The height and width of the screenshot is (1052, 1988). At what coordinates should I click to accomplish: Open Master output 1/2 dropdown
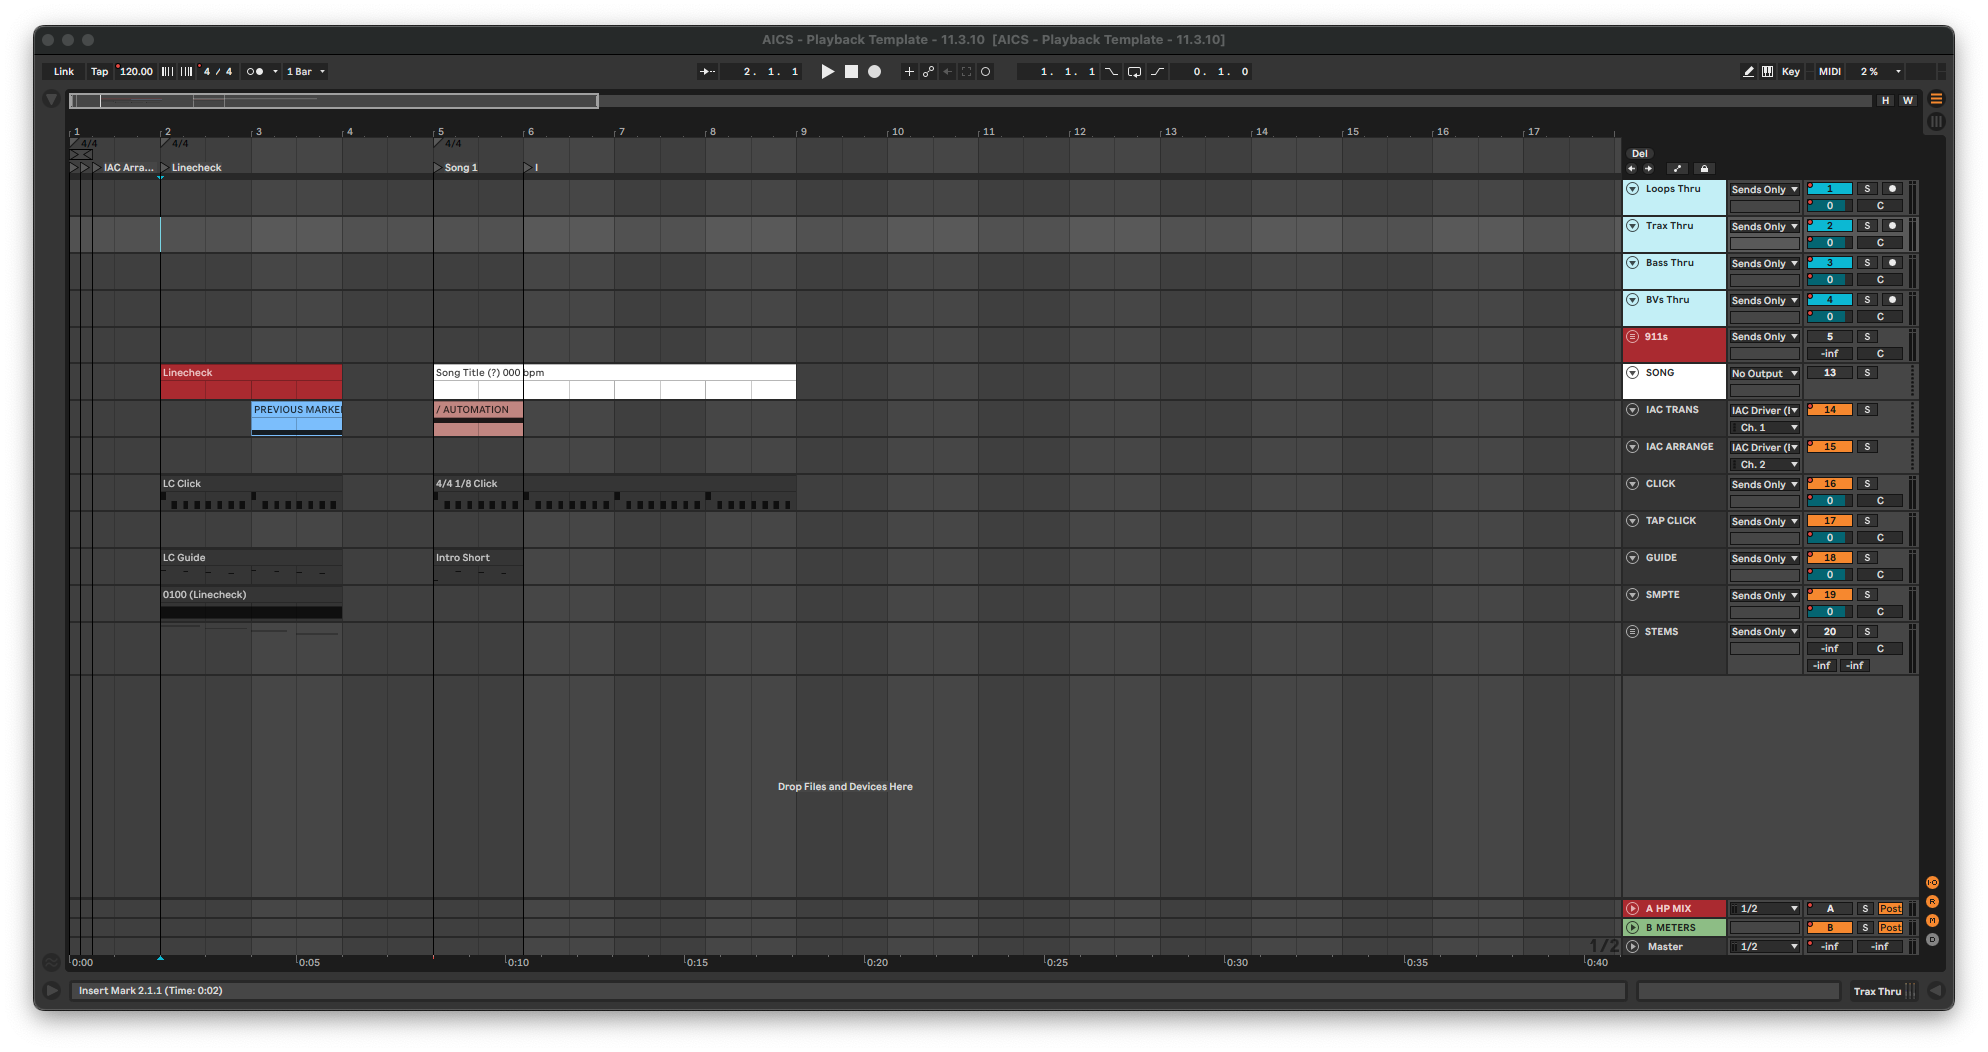point(1765,947)
